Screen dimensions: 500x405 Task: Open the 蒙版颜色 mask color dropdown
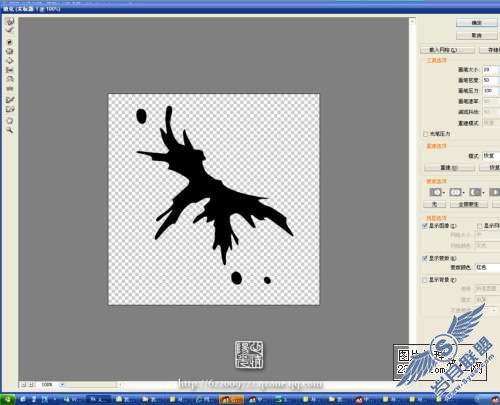point(487,267)
